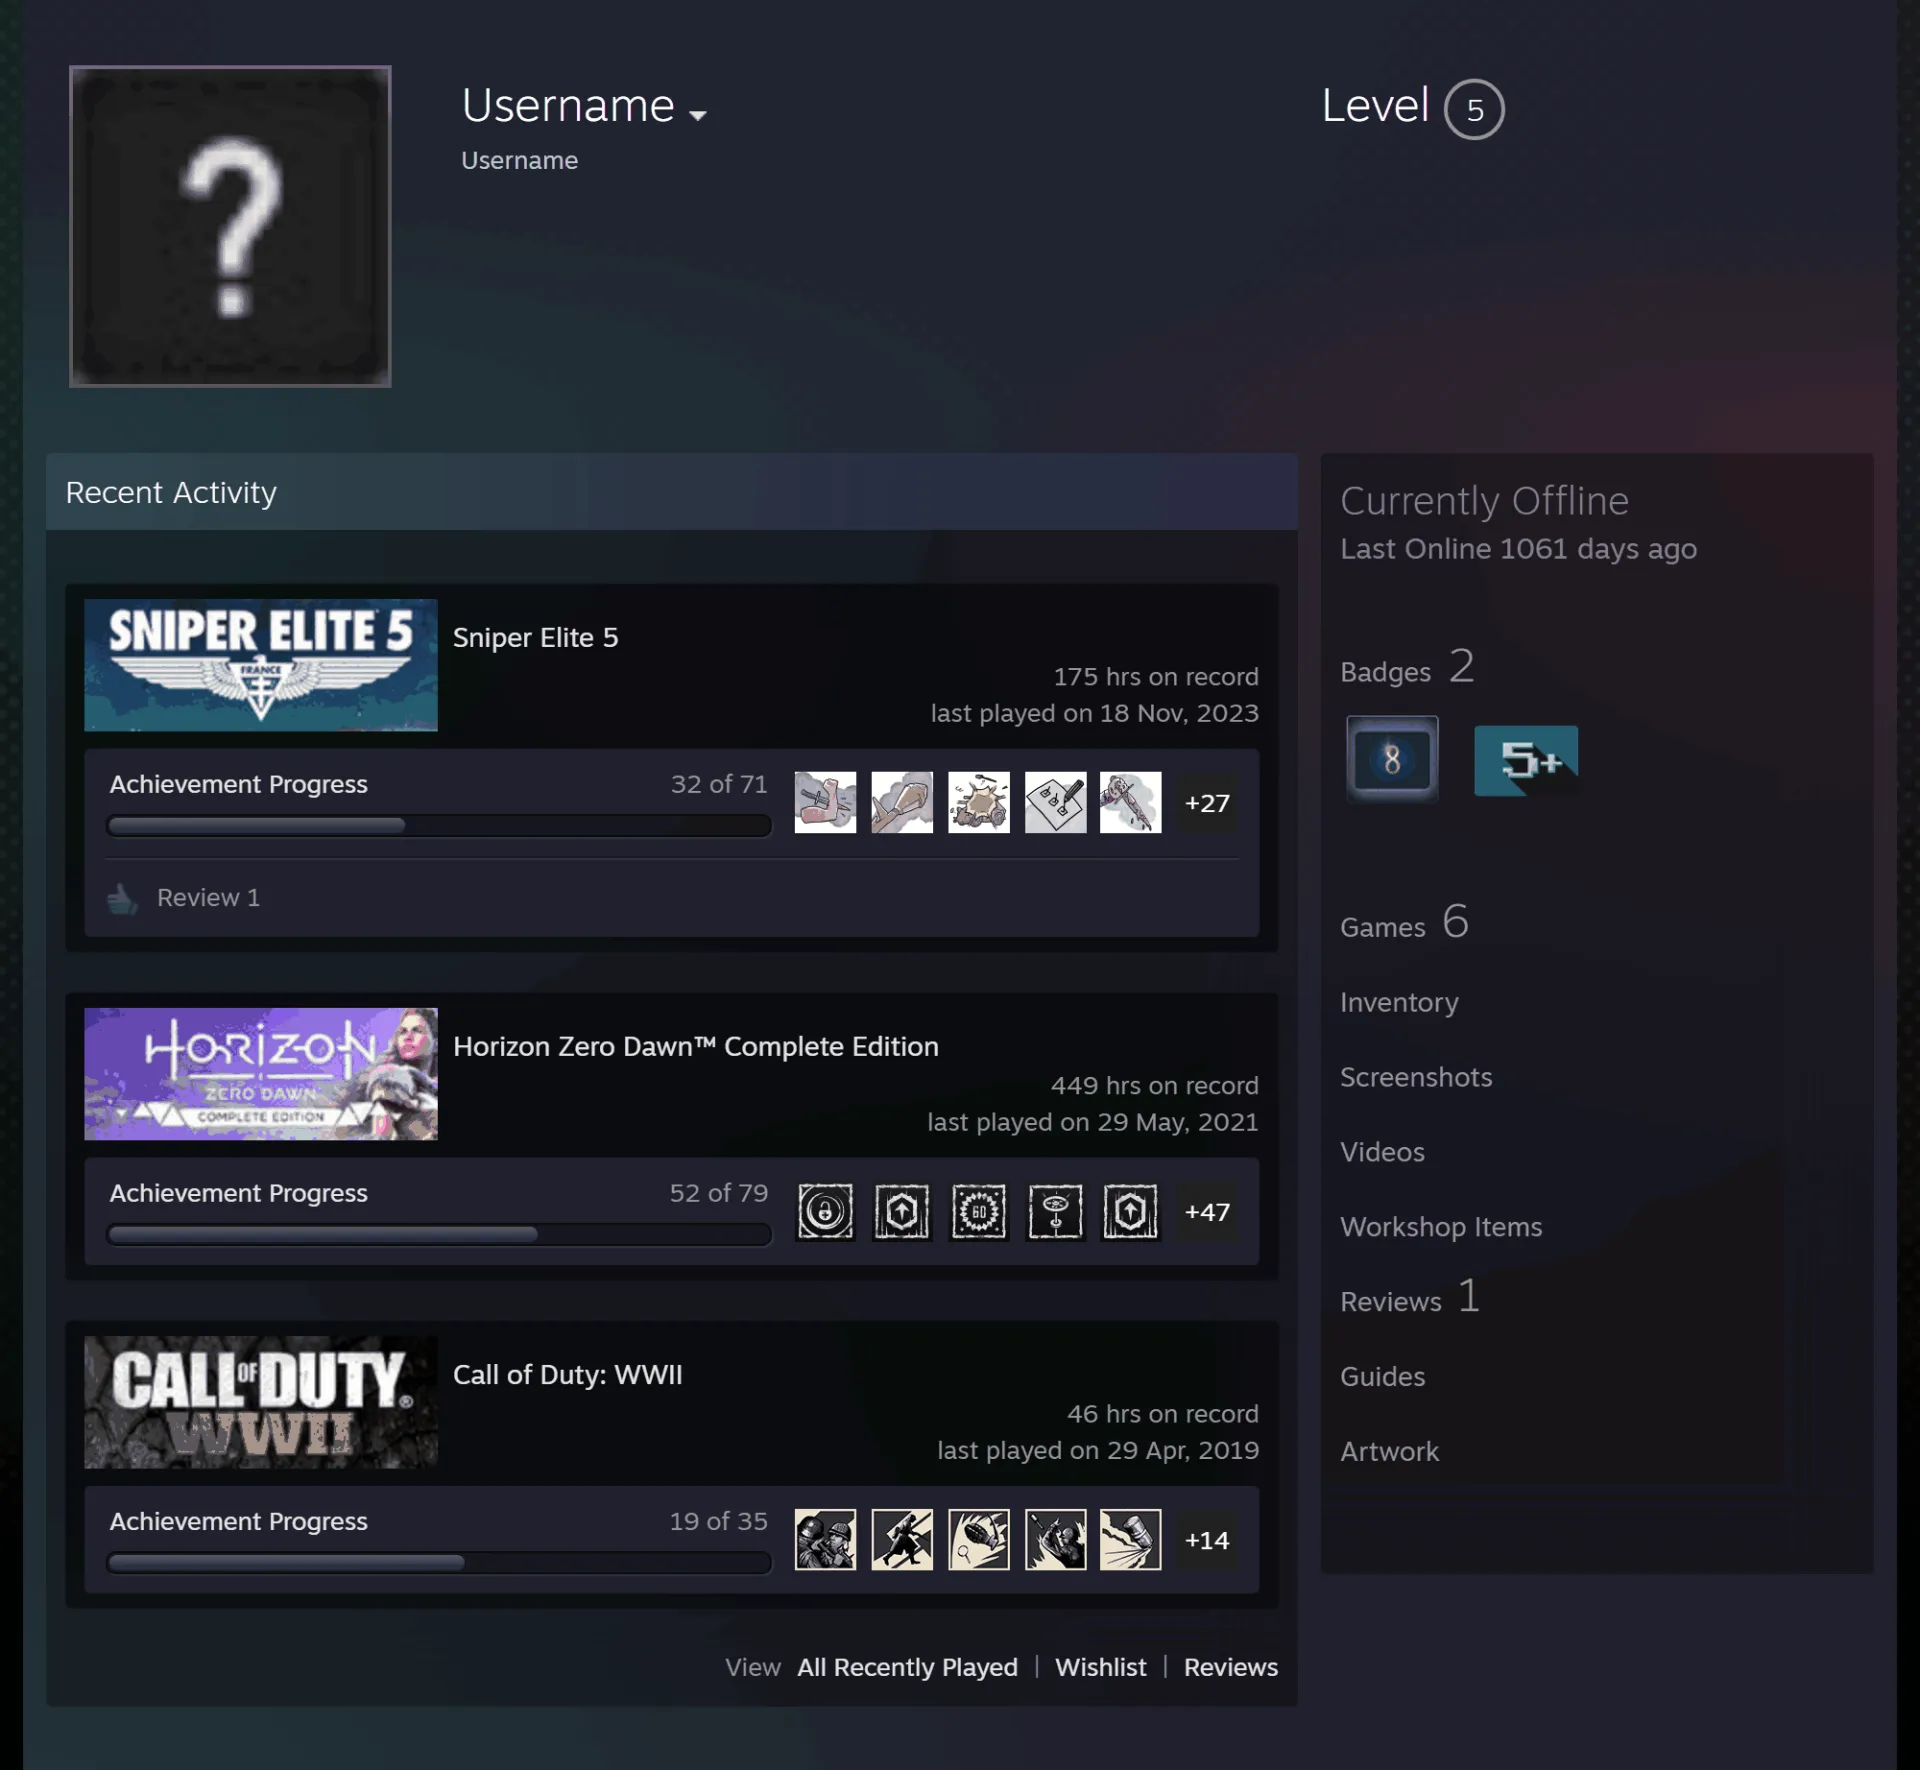
Task: Open the Games 6 count link
Action: coord(1405,922)
